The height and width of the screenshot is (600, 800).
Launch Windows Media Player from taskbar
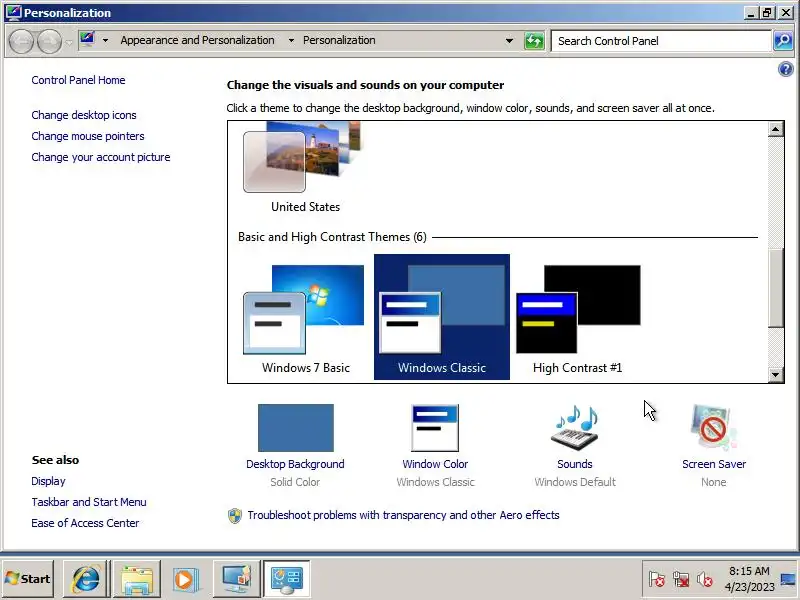click(185, 579)
